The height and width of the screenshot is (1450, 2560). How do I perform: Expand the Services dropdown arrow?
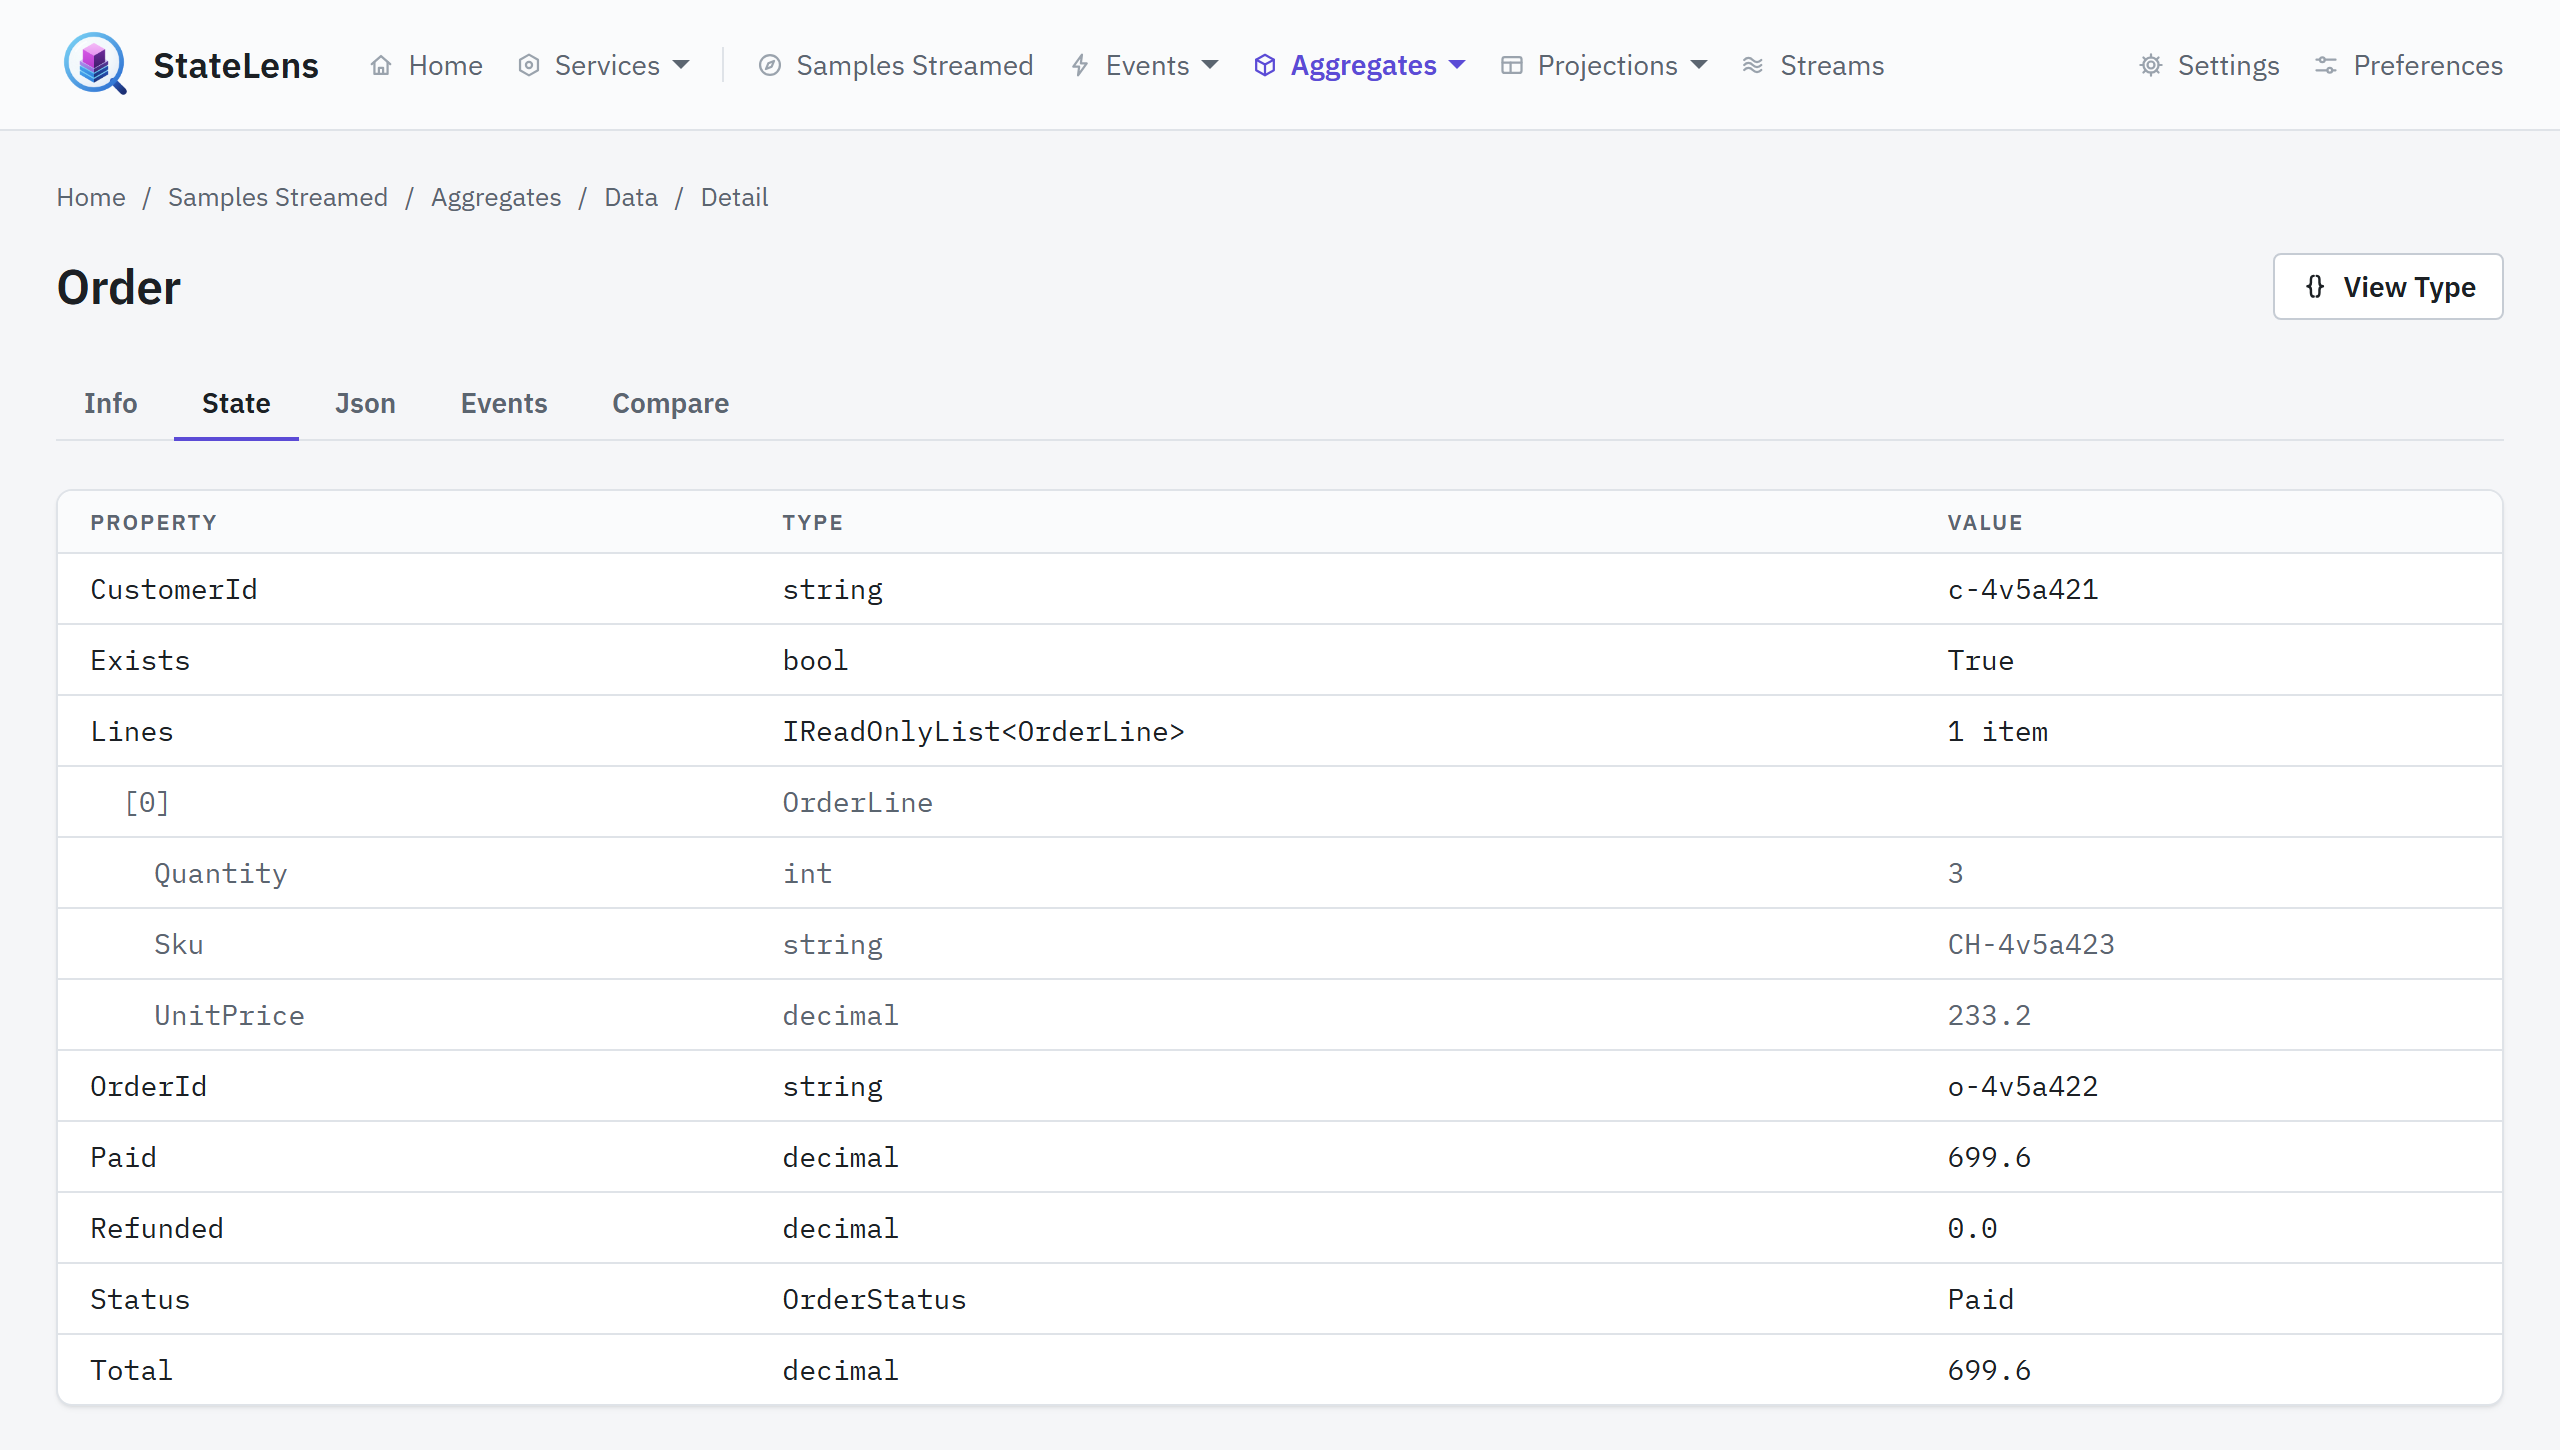point(681,65)
